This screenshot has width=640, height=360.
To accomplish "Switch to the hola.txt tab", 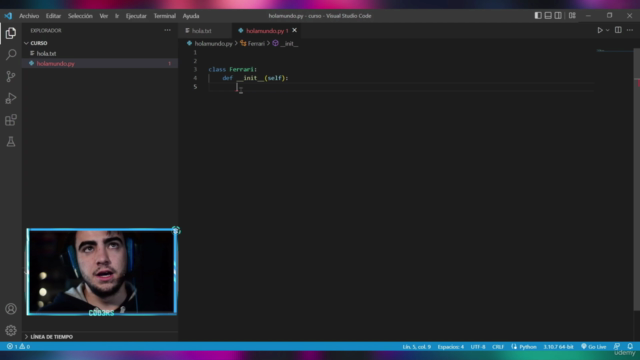I will pyautogui.click(x=202, y=31).
